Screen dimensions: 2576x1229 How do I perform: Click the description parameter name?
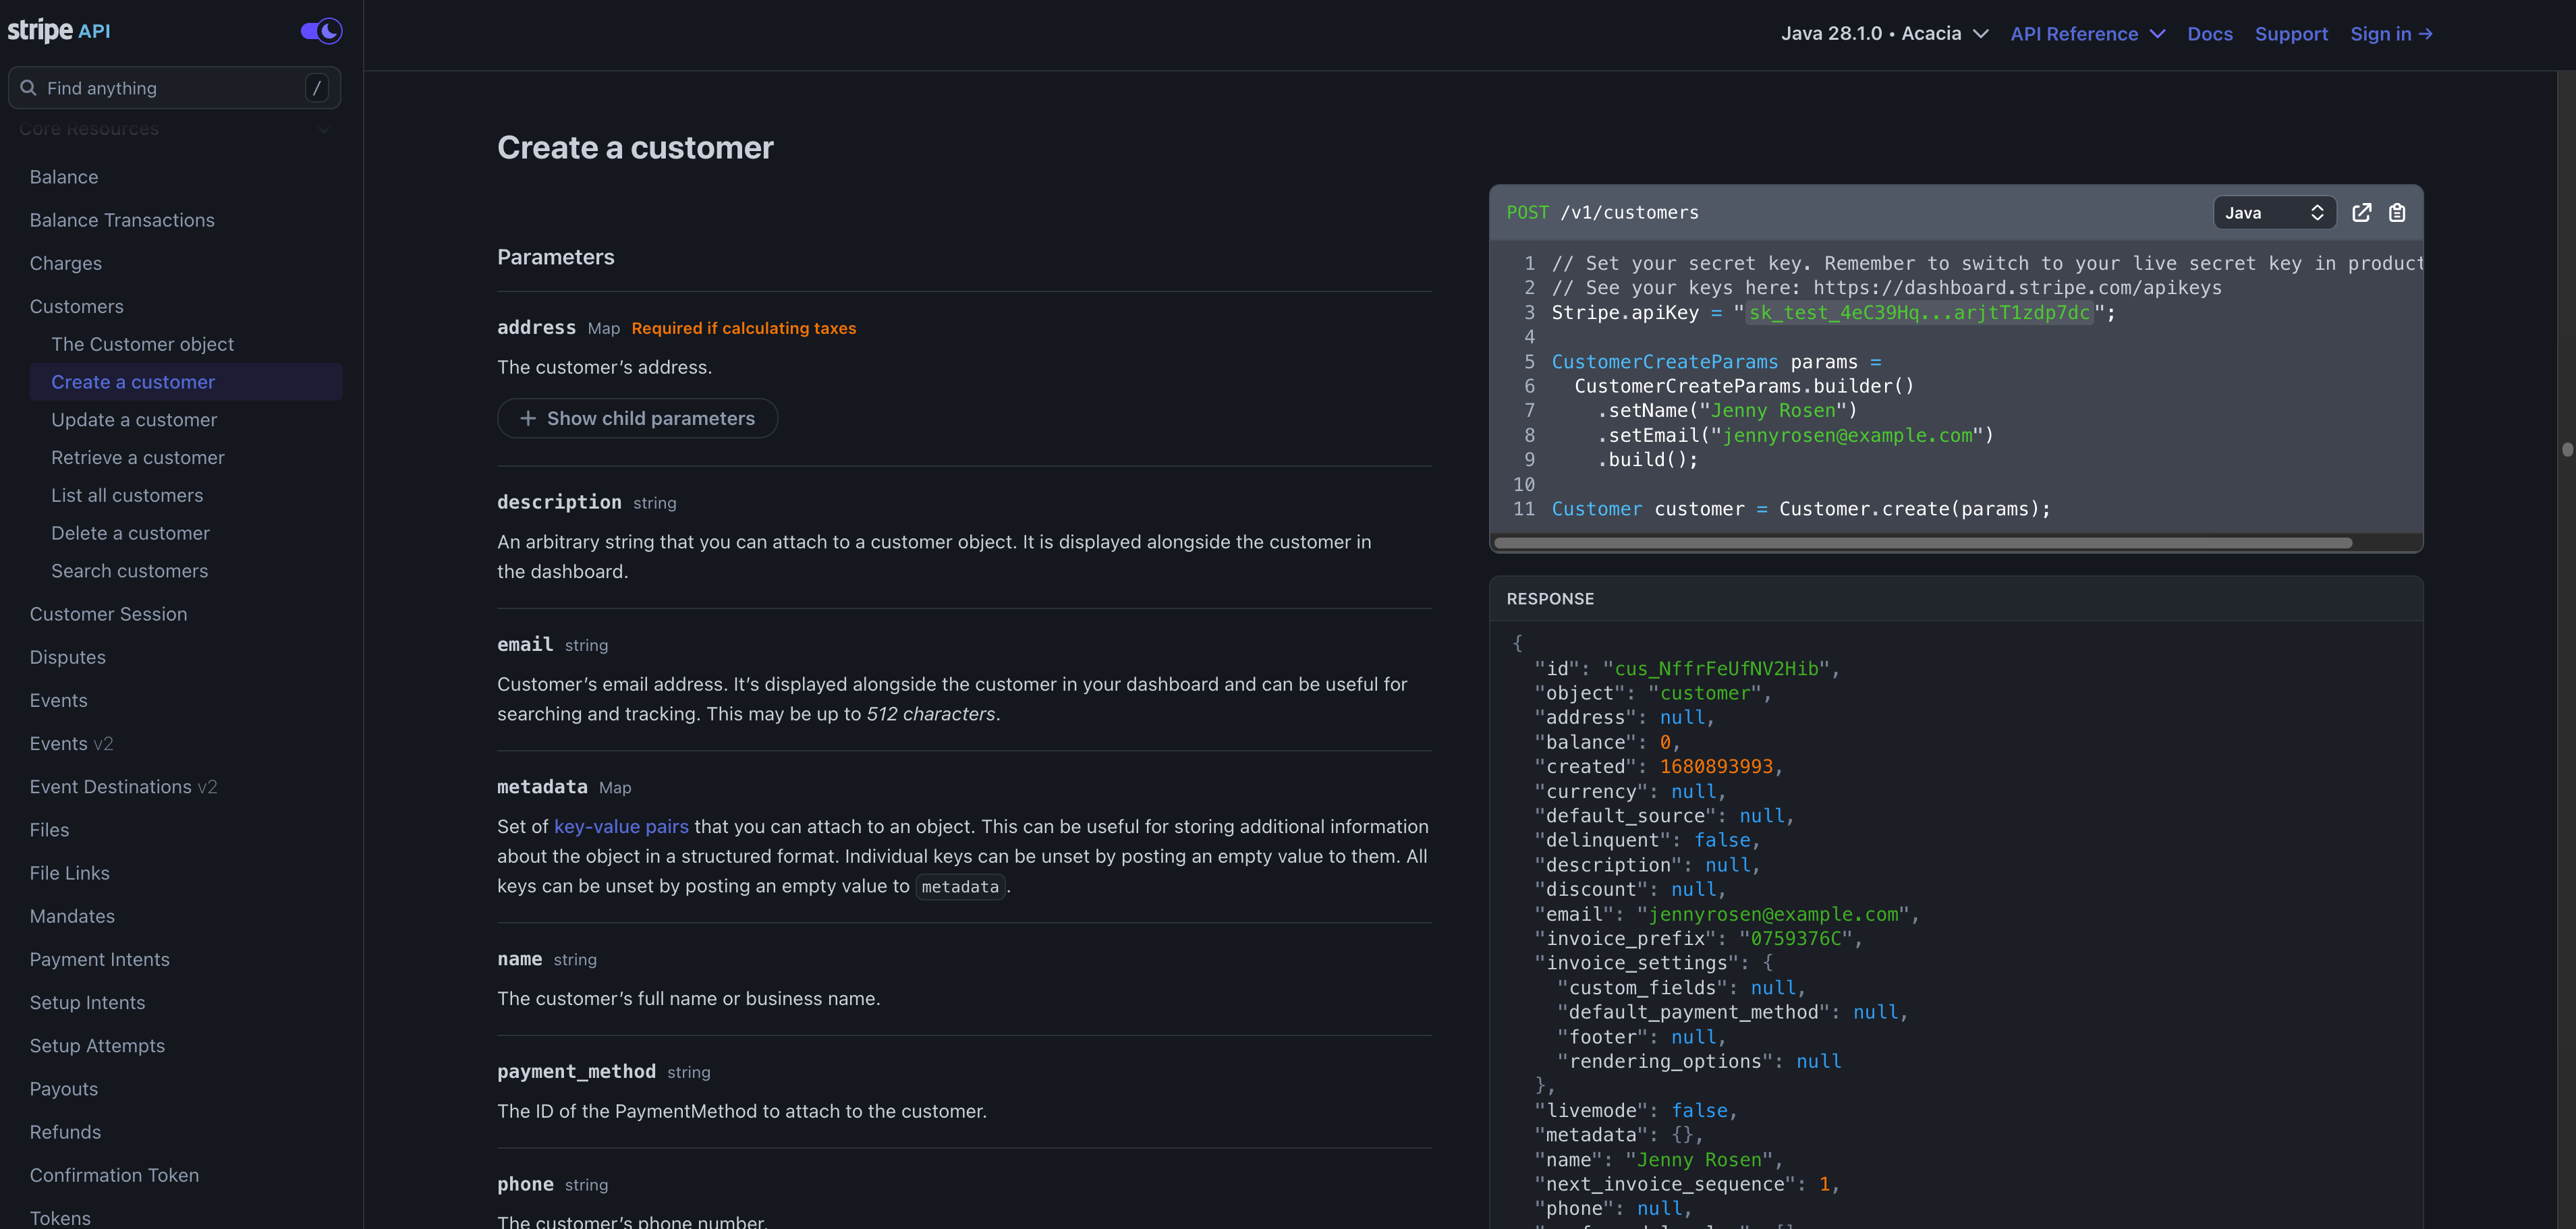(559, 502)
